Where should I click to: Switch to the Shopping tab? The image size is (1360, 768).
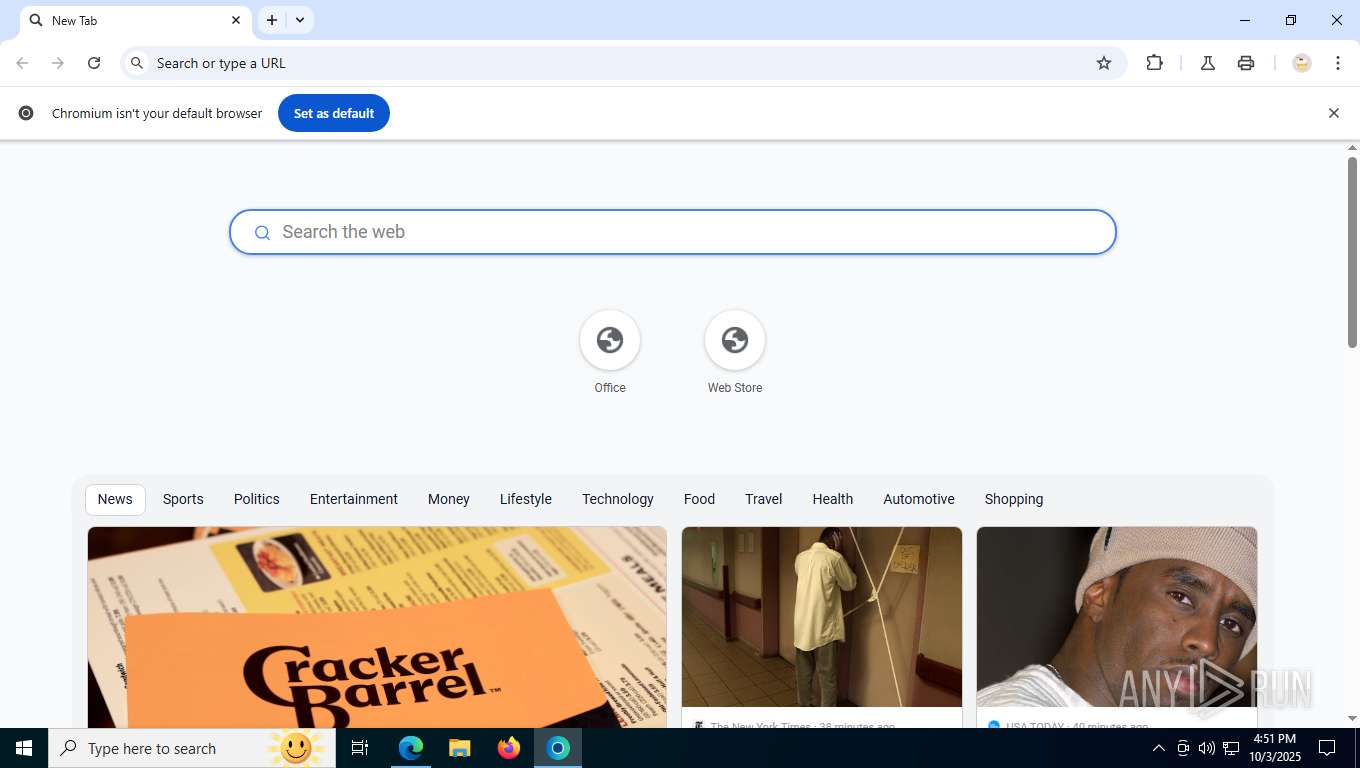(1014, 499)
